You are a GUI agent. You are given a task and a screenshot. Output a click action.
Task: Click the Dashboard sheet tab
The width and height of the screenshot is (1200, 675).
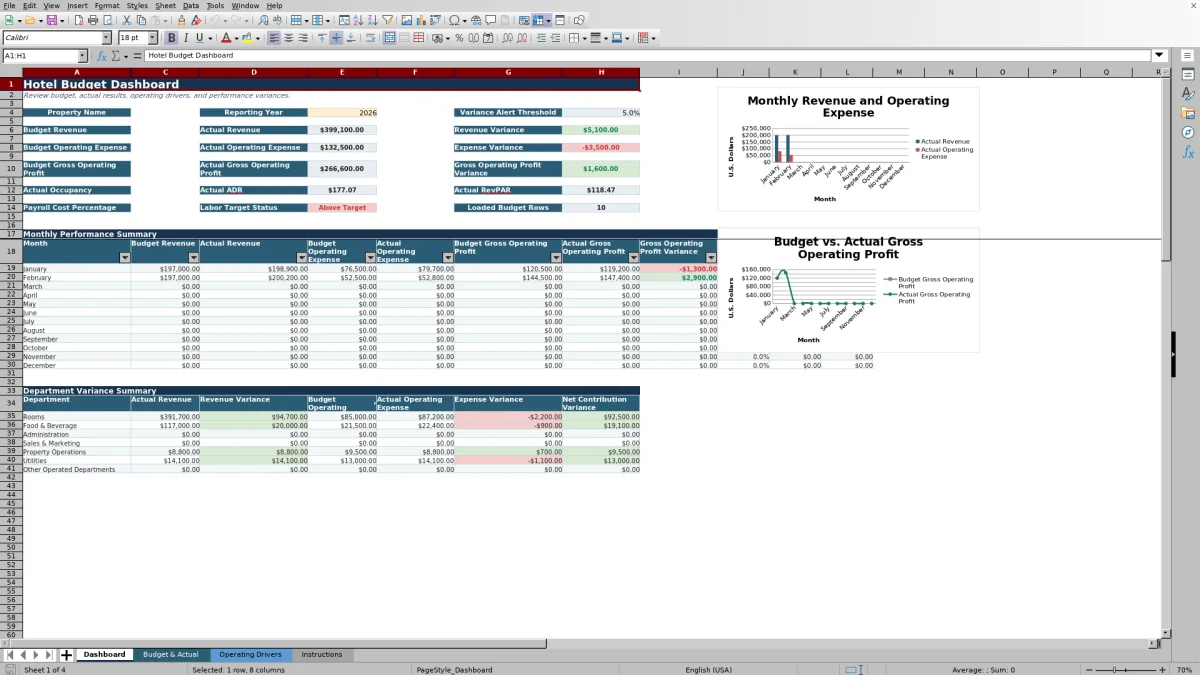[104, 655]
